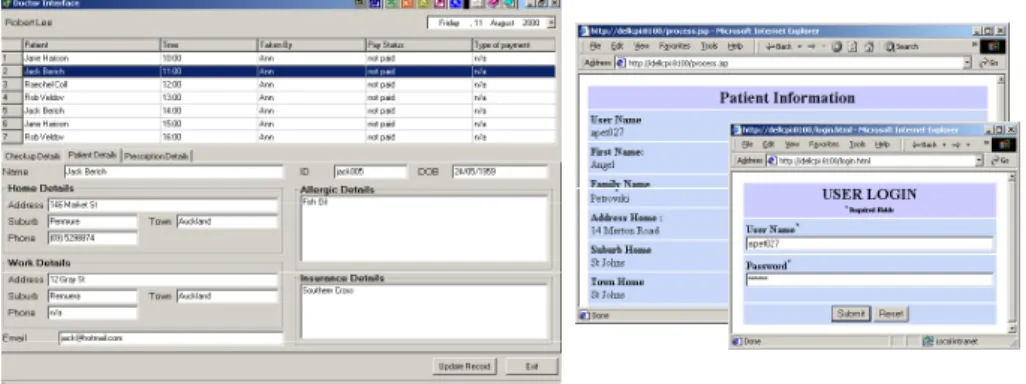The width and height of the screenshot is (1026, 384).
Task: Open Back history dropdown arrow in login.html browser
Action: pos(944,145)
